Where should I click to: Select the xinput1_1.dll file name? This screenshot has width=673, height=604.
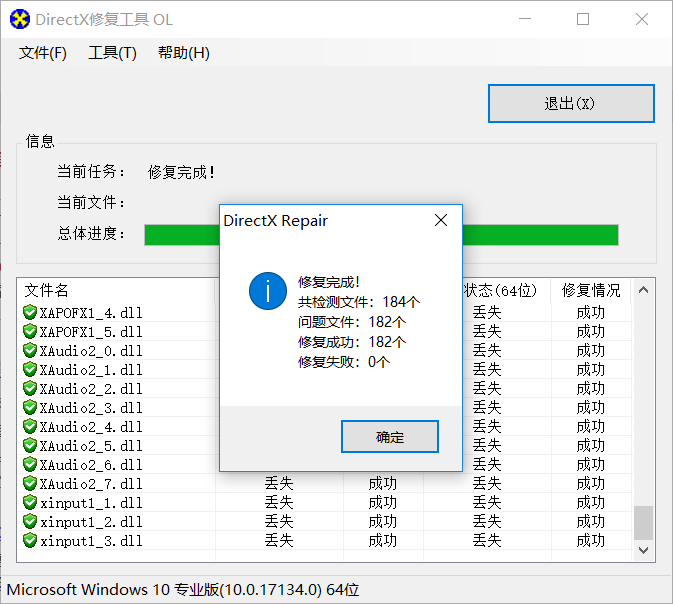click(x=91, y=503)
